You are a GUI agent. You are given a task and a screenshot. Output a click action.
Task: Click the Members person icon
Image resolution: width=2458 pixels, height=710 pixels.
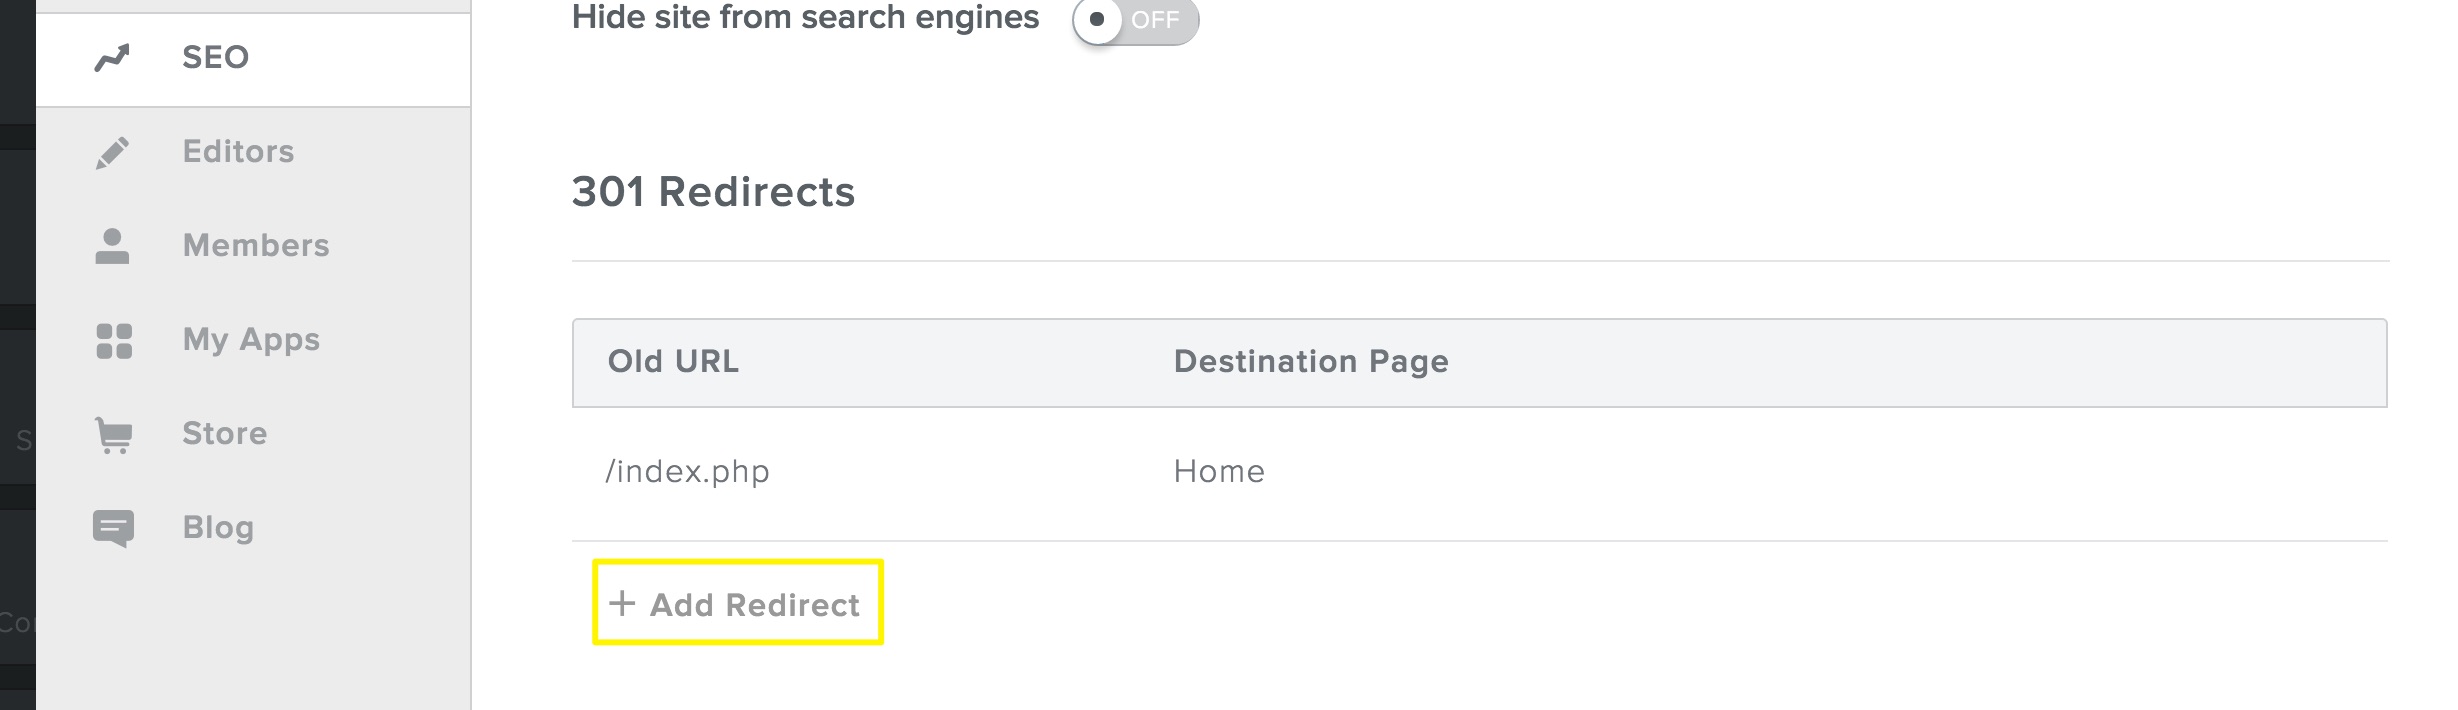click(x=112, y=246)
